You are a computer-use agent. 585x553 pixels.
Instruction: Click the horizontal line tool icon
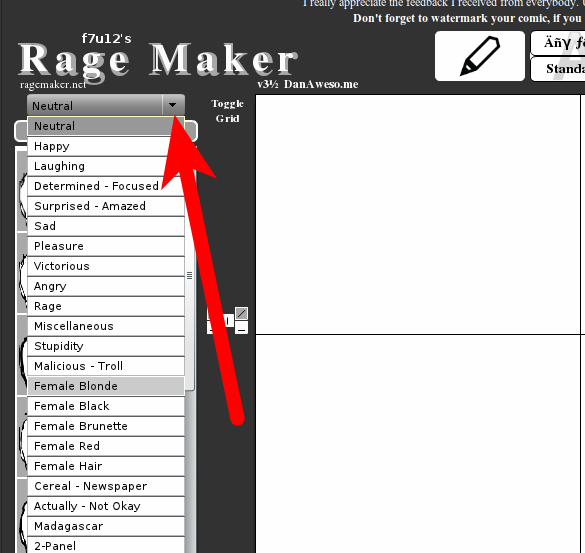click(241, 329)
